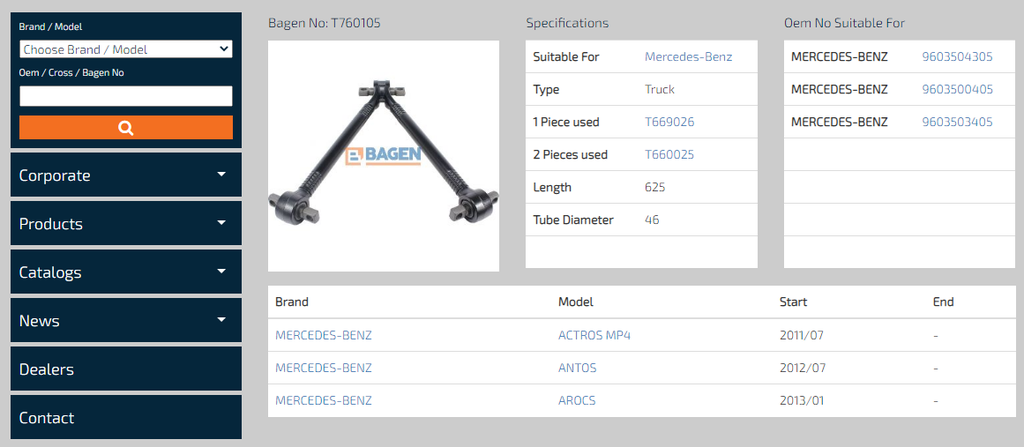Expand the Products menu arrow
This screenshot has width=1024, height=447.
click(x=221, y=224)
